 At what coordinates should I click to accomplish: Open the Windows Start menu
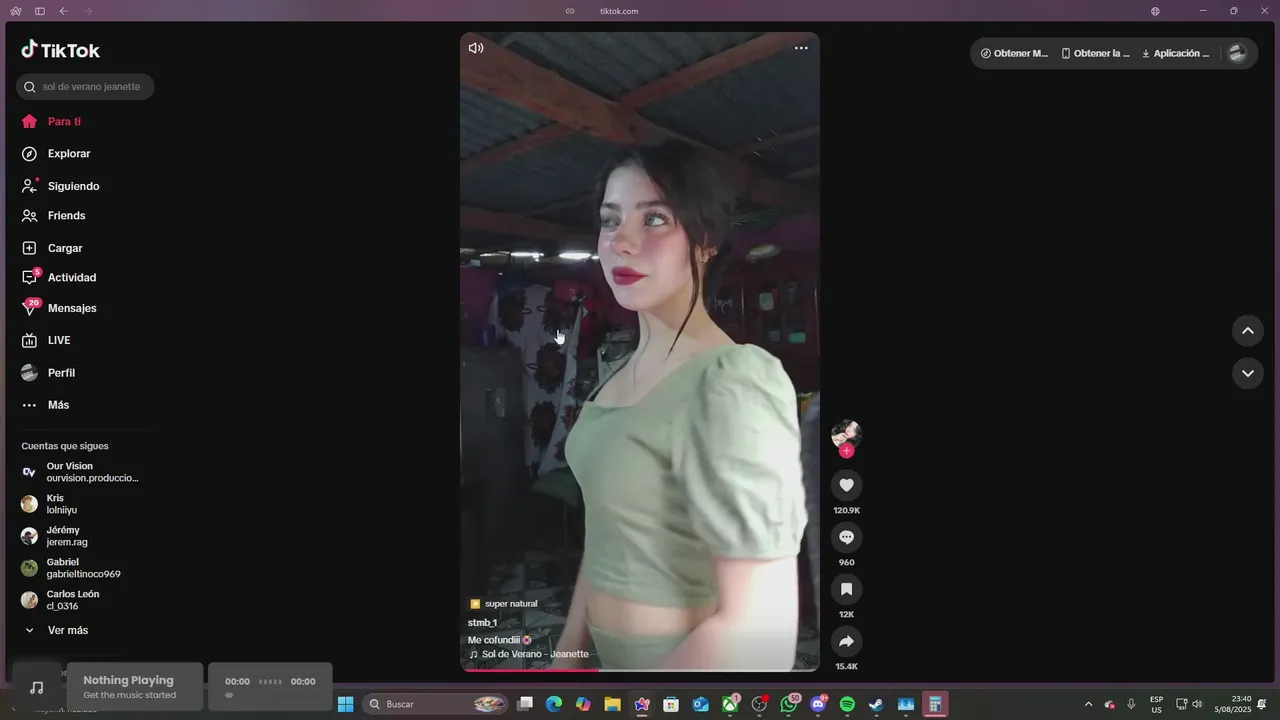(345, 704)
